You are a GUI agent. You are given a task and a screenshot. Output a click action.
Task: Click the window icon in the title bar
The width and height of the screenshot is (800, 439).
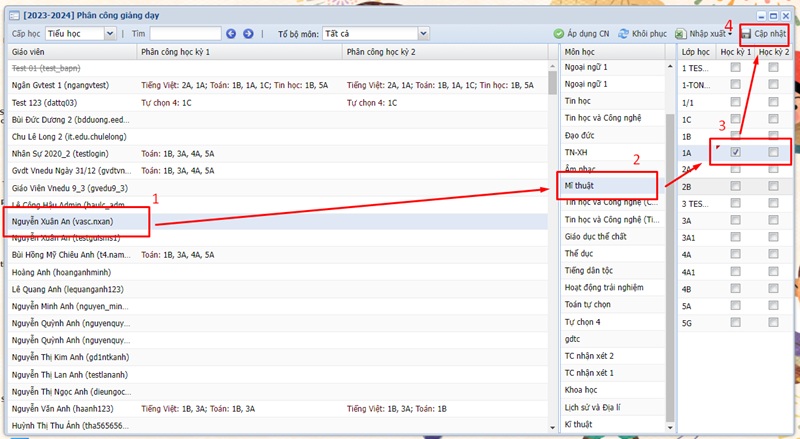14,15
